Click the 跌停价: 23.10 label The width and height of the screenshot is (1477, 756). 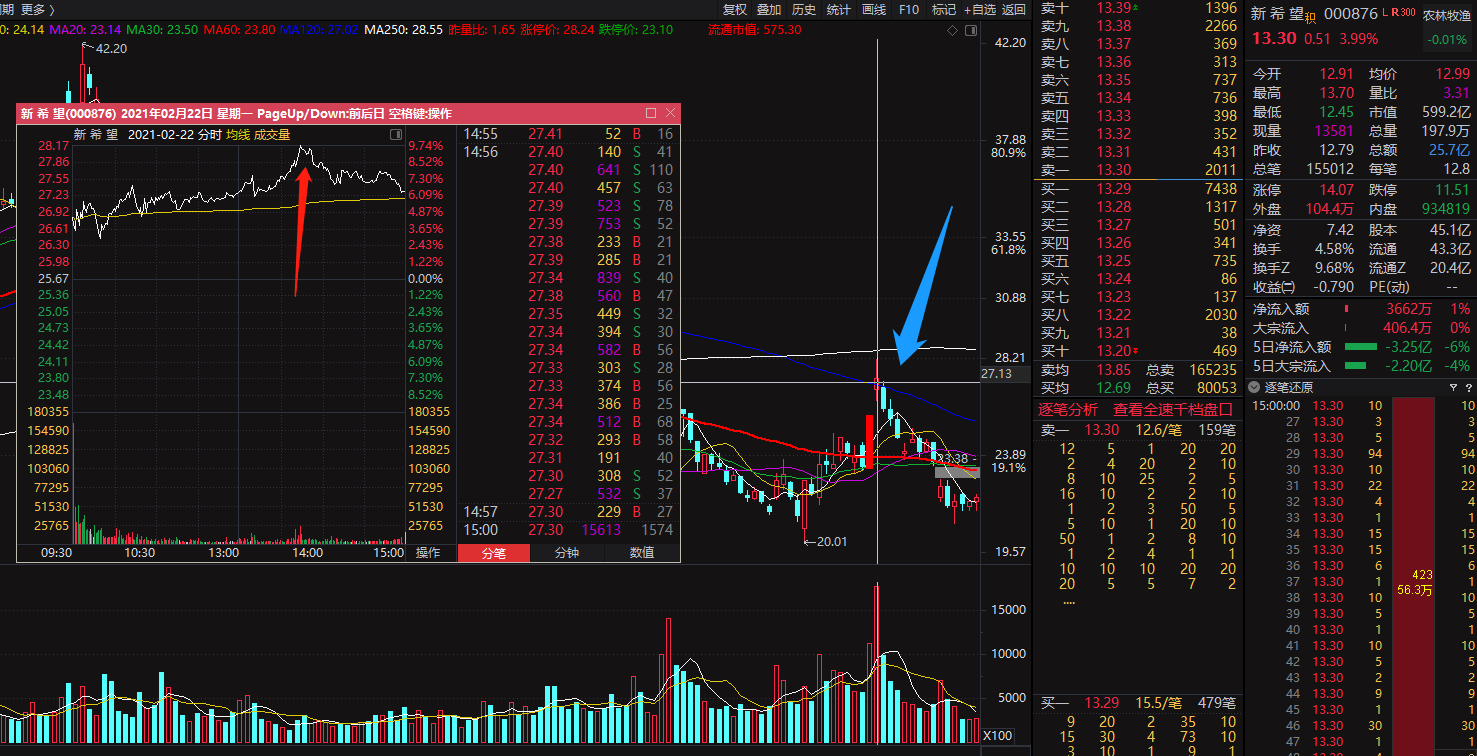coord(636,29)
